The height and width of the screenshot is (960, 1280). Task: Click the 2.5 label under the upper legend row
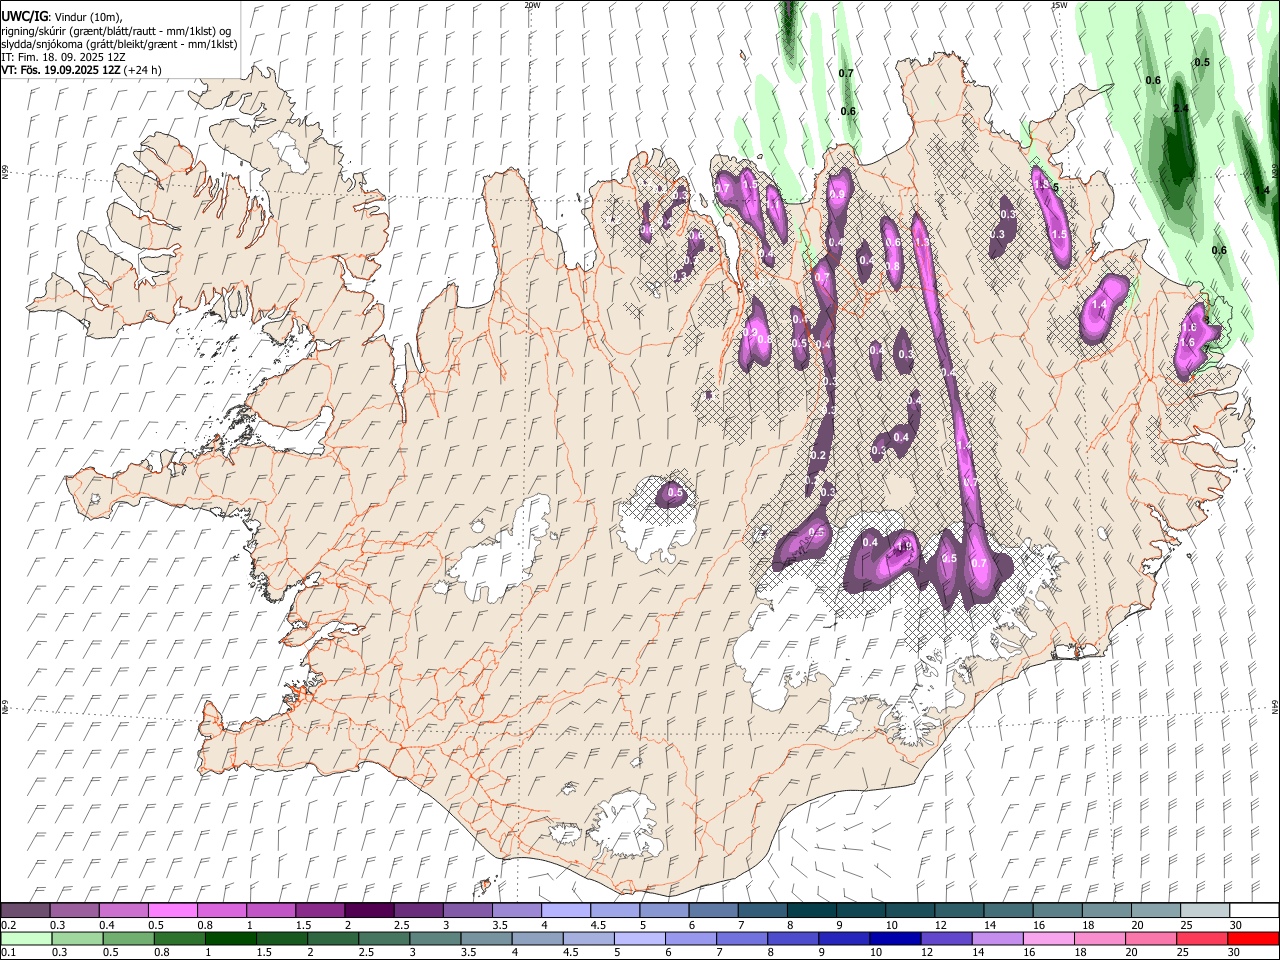coord(402,925)
